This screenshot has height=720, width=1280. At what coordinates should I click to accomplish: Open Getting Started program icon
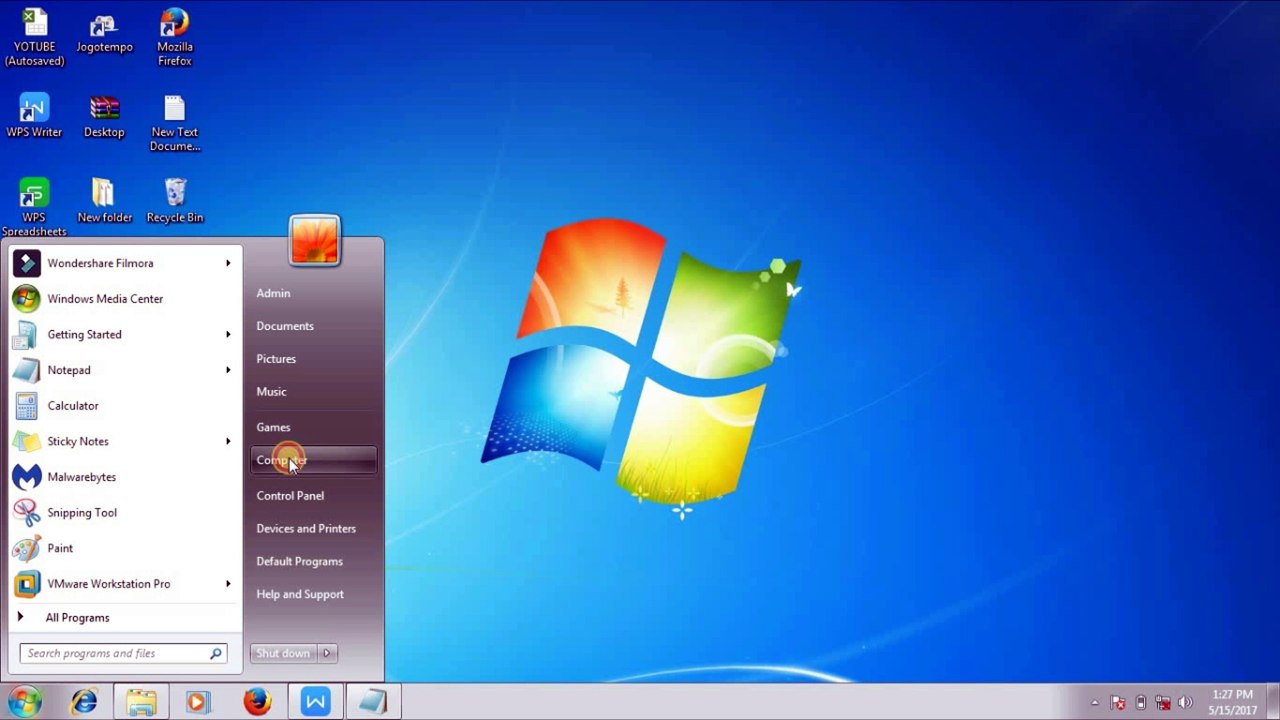point(26,334)
